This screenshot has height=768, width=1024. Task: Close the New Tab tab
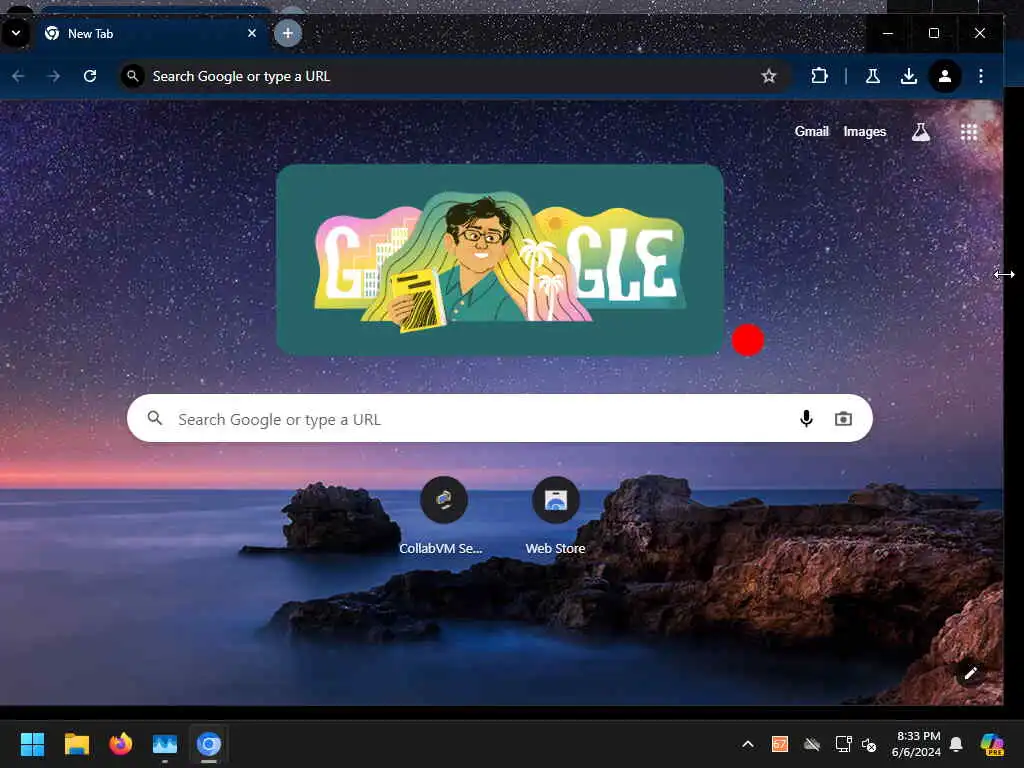(x=252, y=33)
